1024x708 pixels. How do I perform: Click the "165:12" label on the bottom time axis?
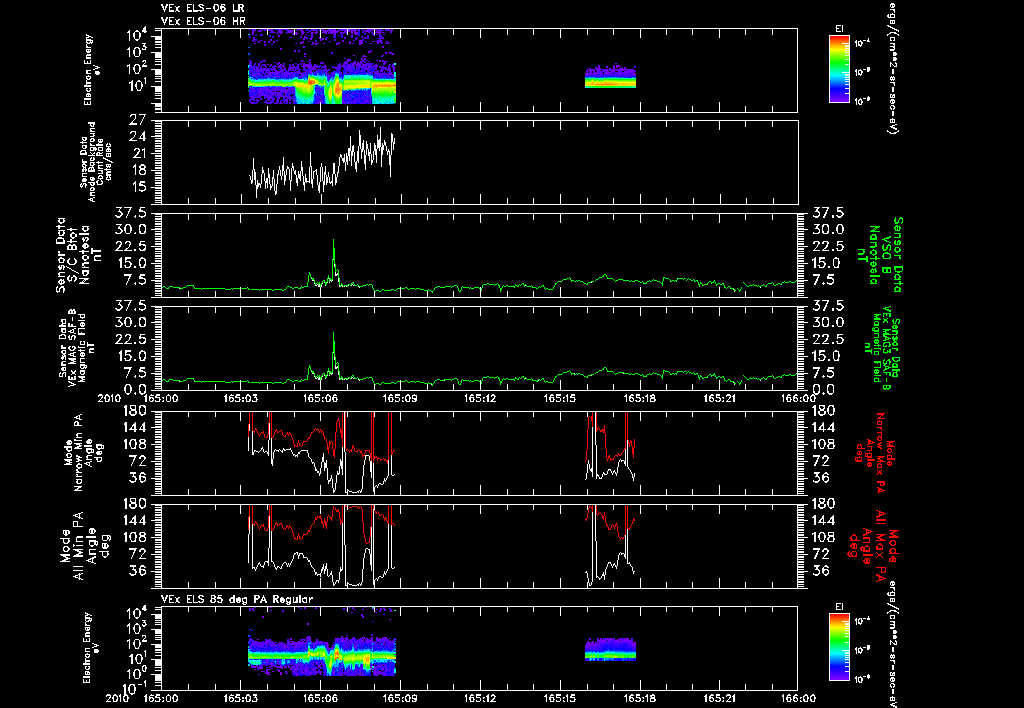point(479,698)
